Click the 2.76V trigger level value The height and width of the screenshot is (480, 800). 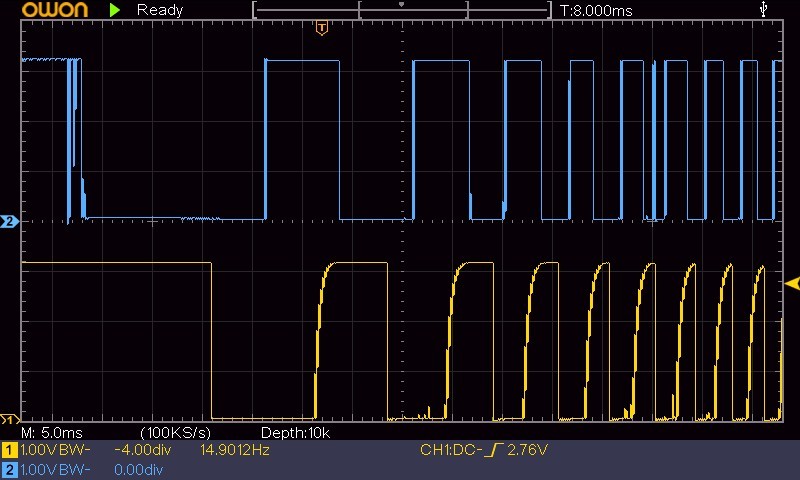(527, 450)
